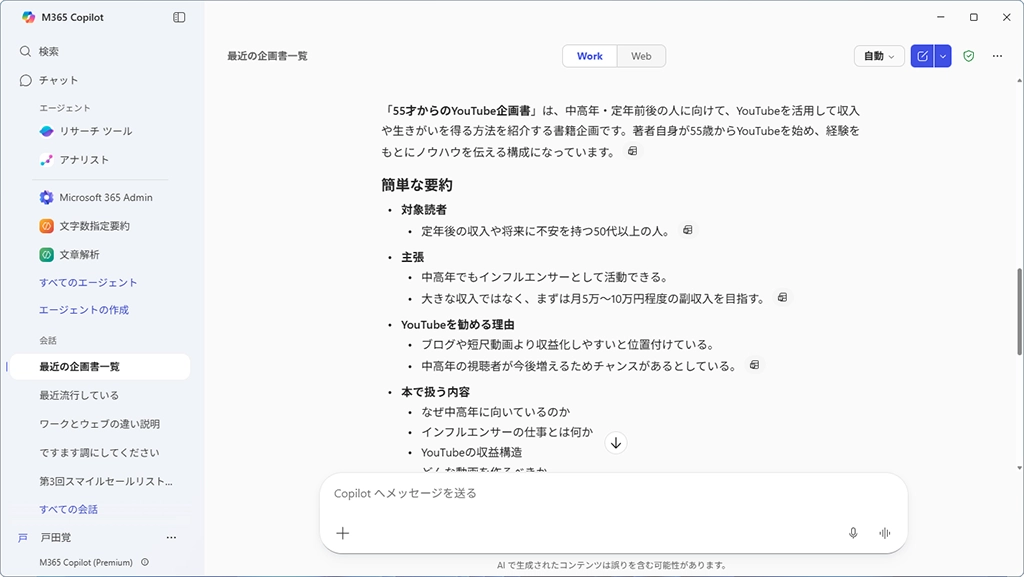Click the 簡単な要約 heading
Image resolution: width=1024 pixels, height=577 pixels.
(x=417, y=185)
